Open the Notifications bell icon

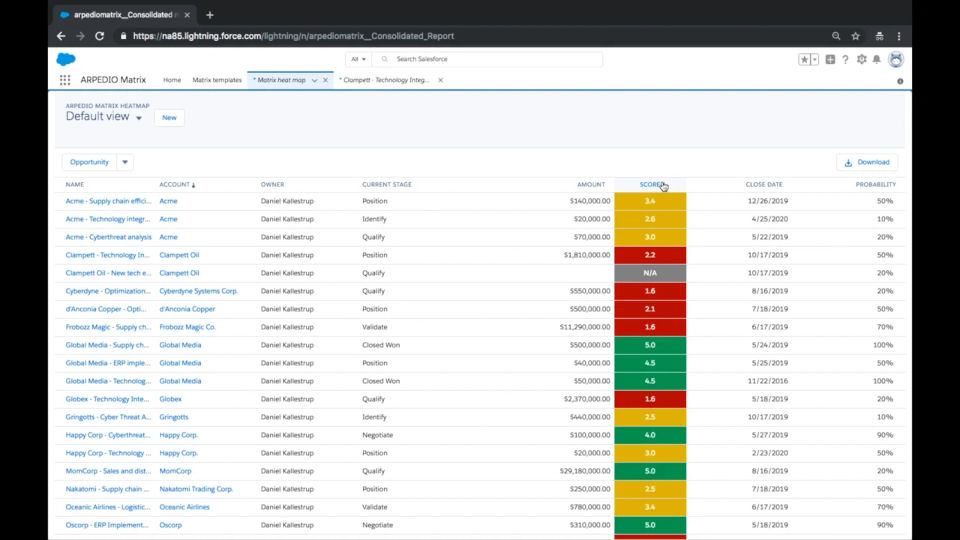877,59
